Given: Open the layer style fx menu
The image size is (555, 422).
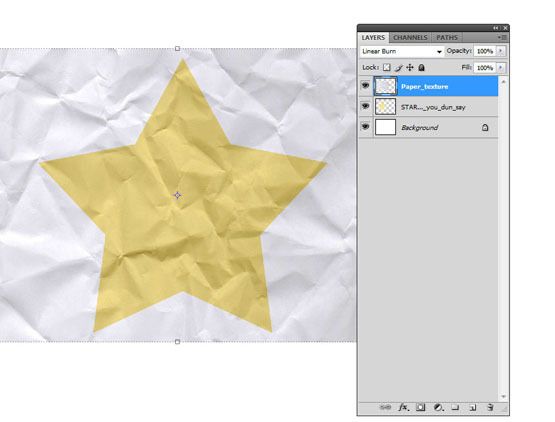Looking at the screenshot, I should click(404, 407).
